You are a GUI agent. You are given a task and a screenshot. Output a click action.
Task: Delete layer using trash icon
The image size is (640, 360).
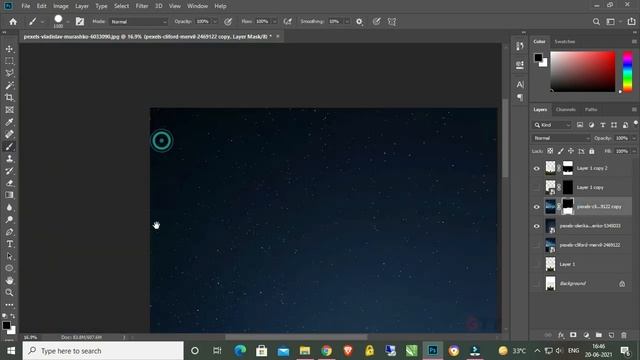pos(624,335)
